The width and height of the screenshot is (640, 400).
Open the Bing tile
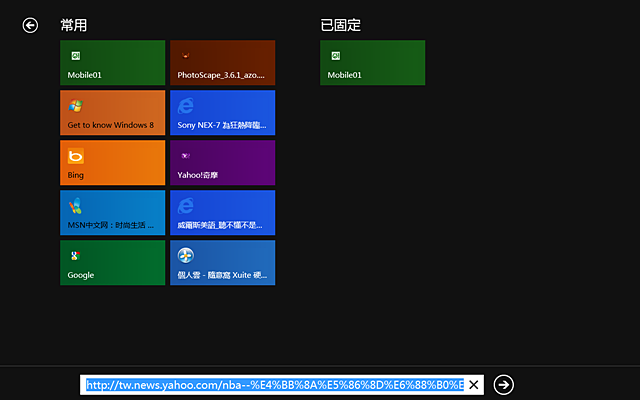click(x=113, y=162)
